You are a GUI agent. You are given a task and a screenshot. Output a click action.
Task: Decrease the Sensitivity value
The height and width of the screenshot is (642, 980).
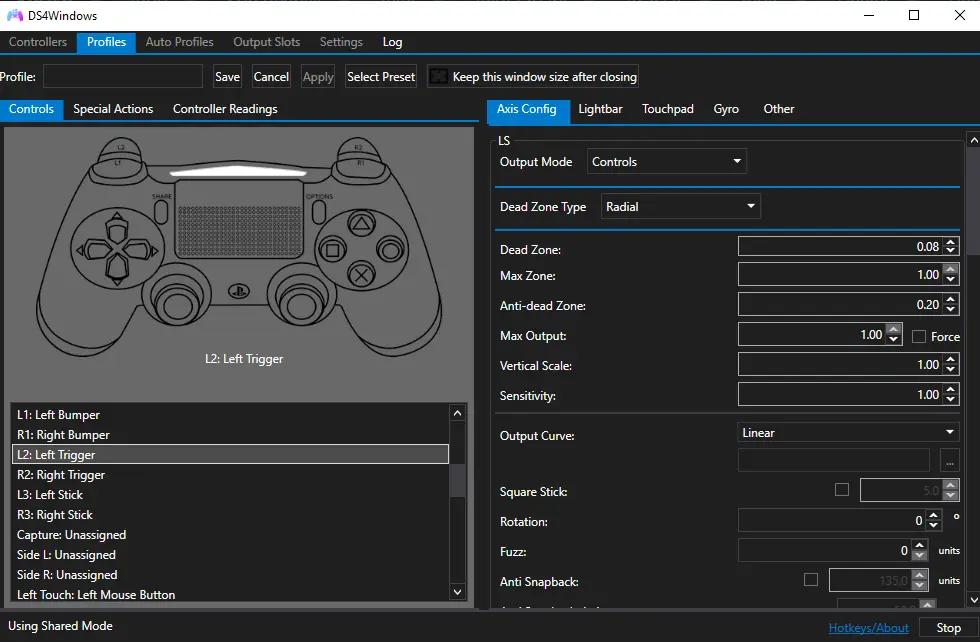click(951, 399)
